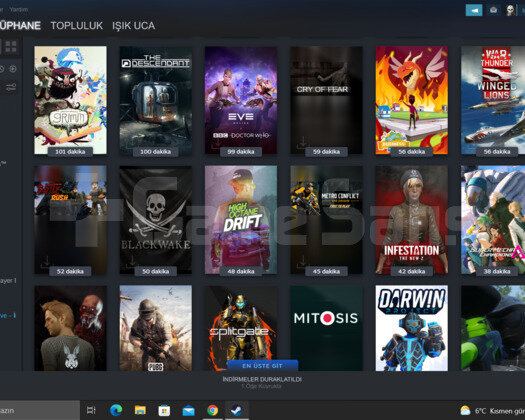Open War Thunder Winged Lions cover
This screenshot has width=525, height=420.
[x=493, y=100]
